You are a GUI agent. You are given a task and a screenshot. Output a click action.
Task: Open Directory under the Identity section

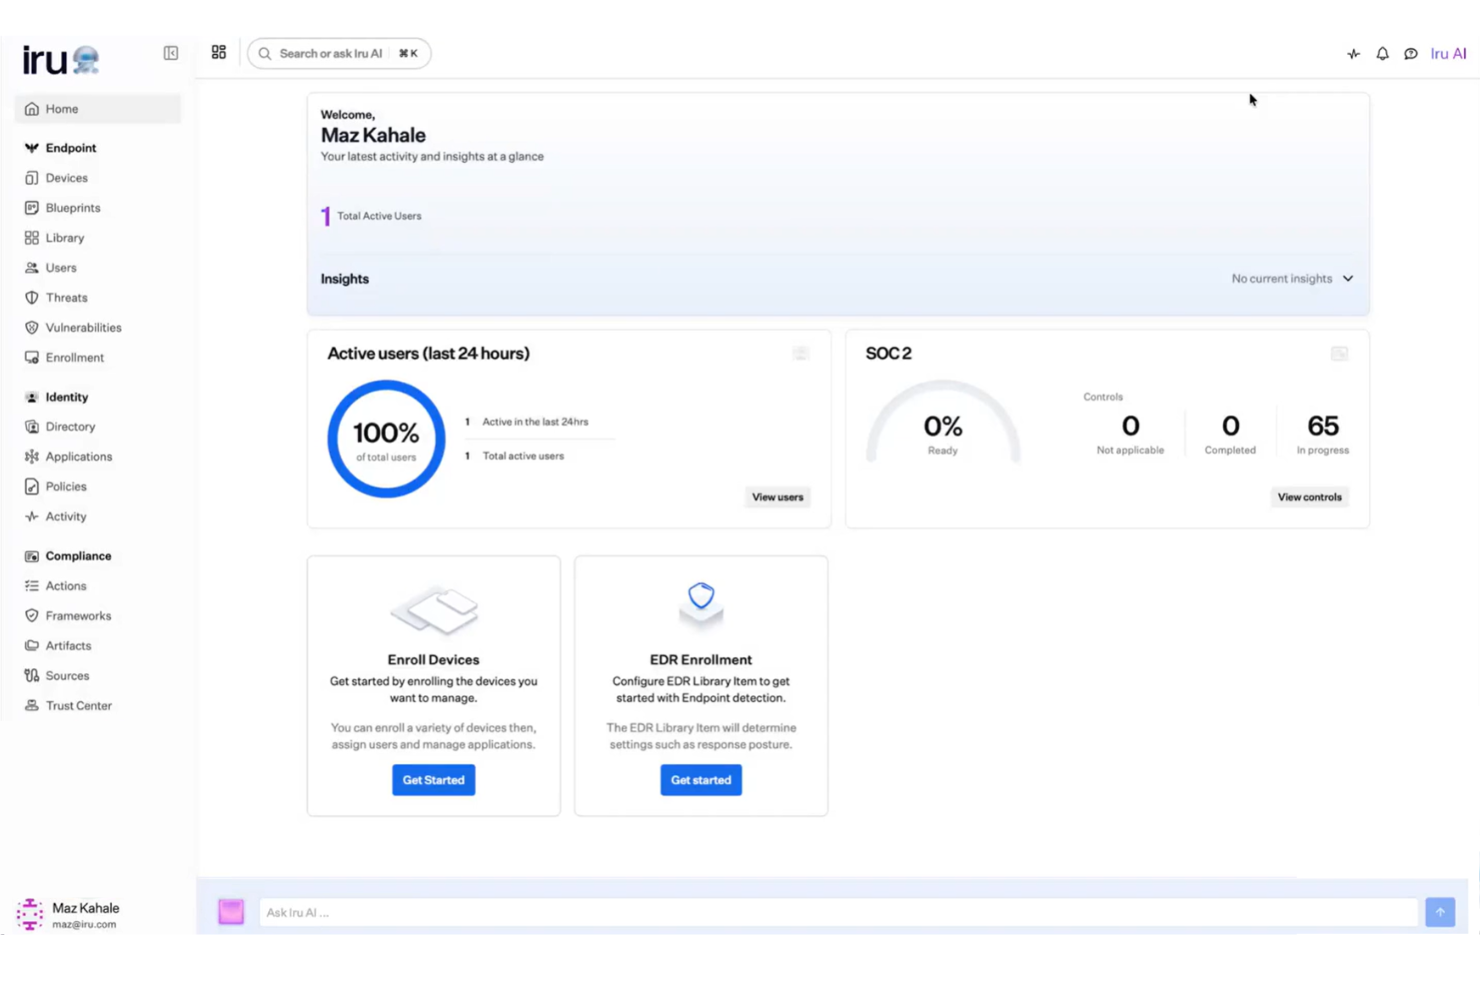(71, 426)
